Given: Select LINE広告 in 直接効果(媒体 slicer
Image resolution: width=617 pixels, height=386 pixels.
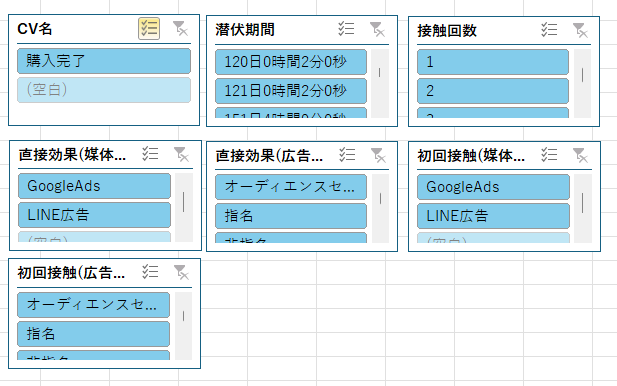Looking at the screenshot, I should (x=94, y=215).
